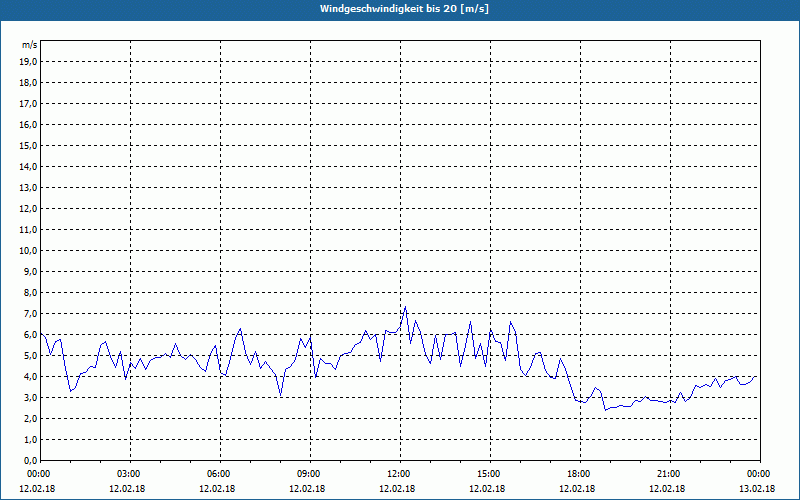The image size is (800, 500).
Task: Pick the '09:00' time axis label
Action: [x=310, y=474]
